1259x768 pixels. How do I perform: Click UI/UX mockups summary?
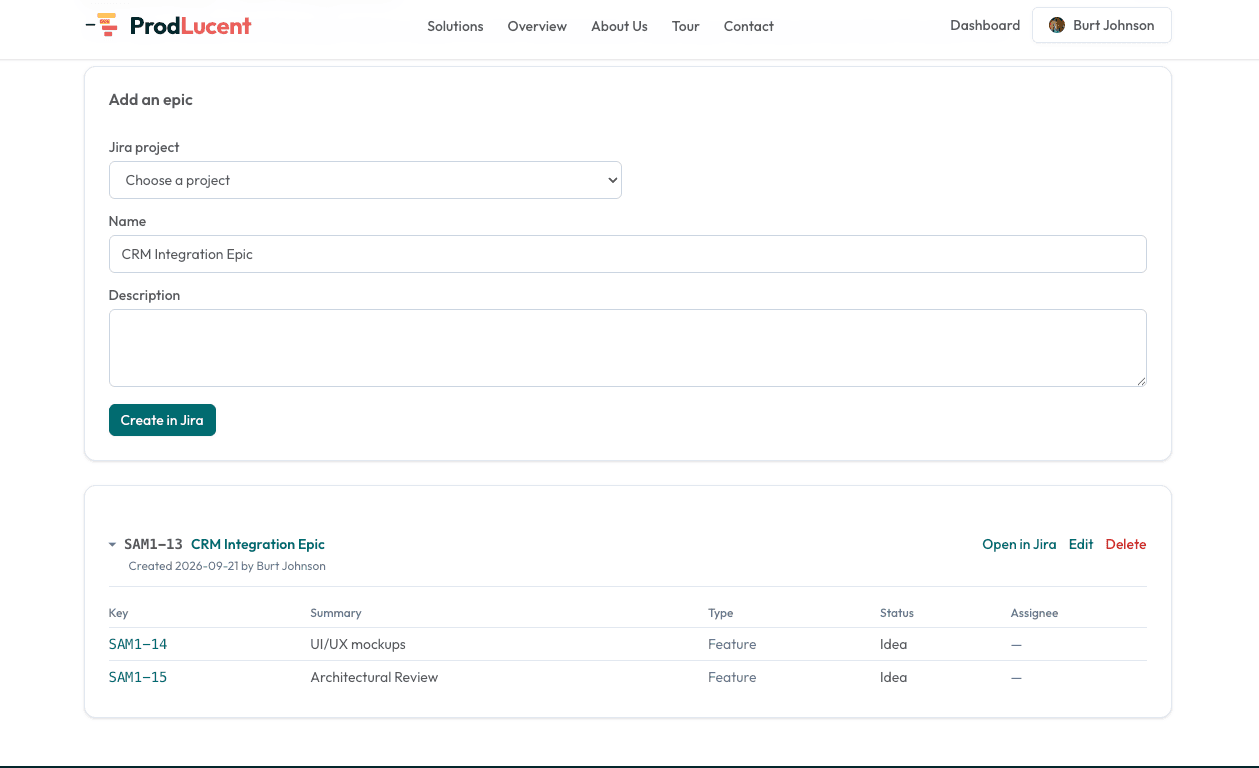[358, 644]
